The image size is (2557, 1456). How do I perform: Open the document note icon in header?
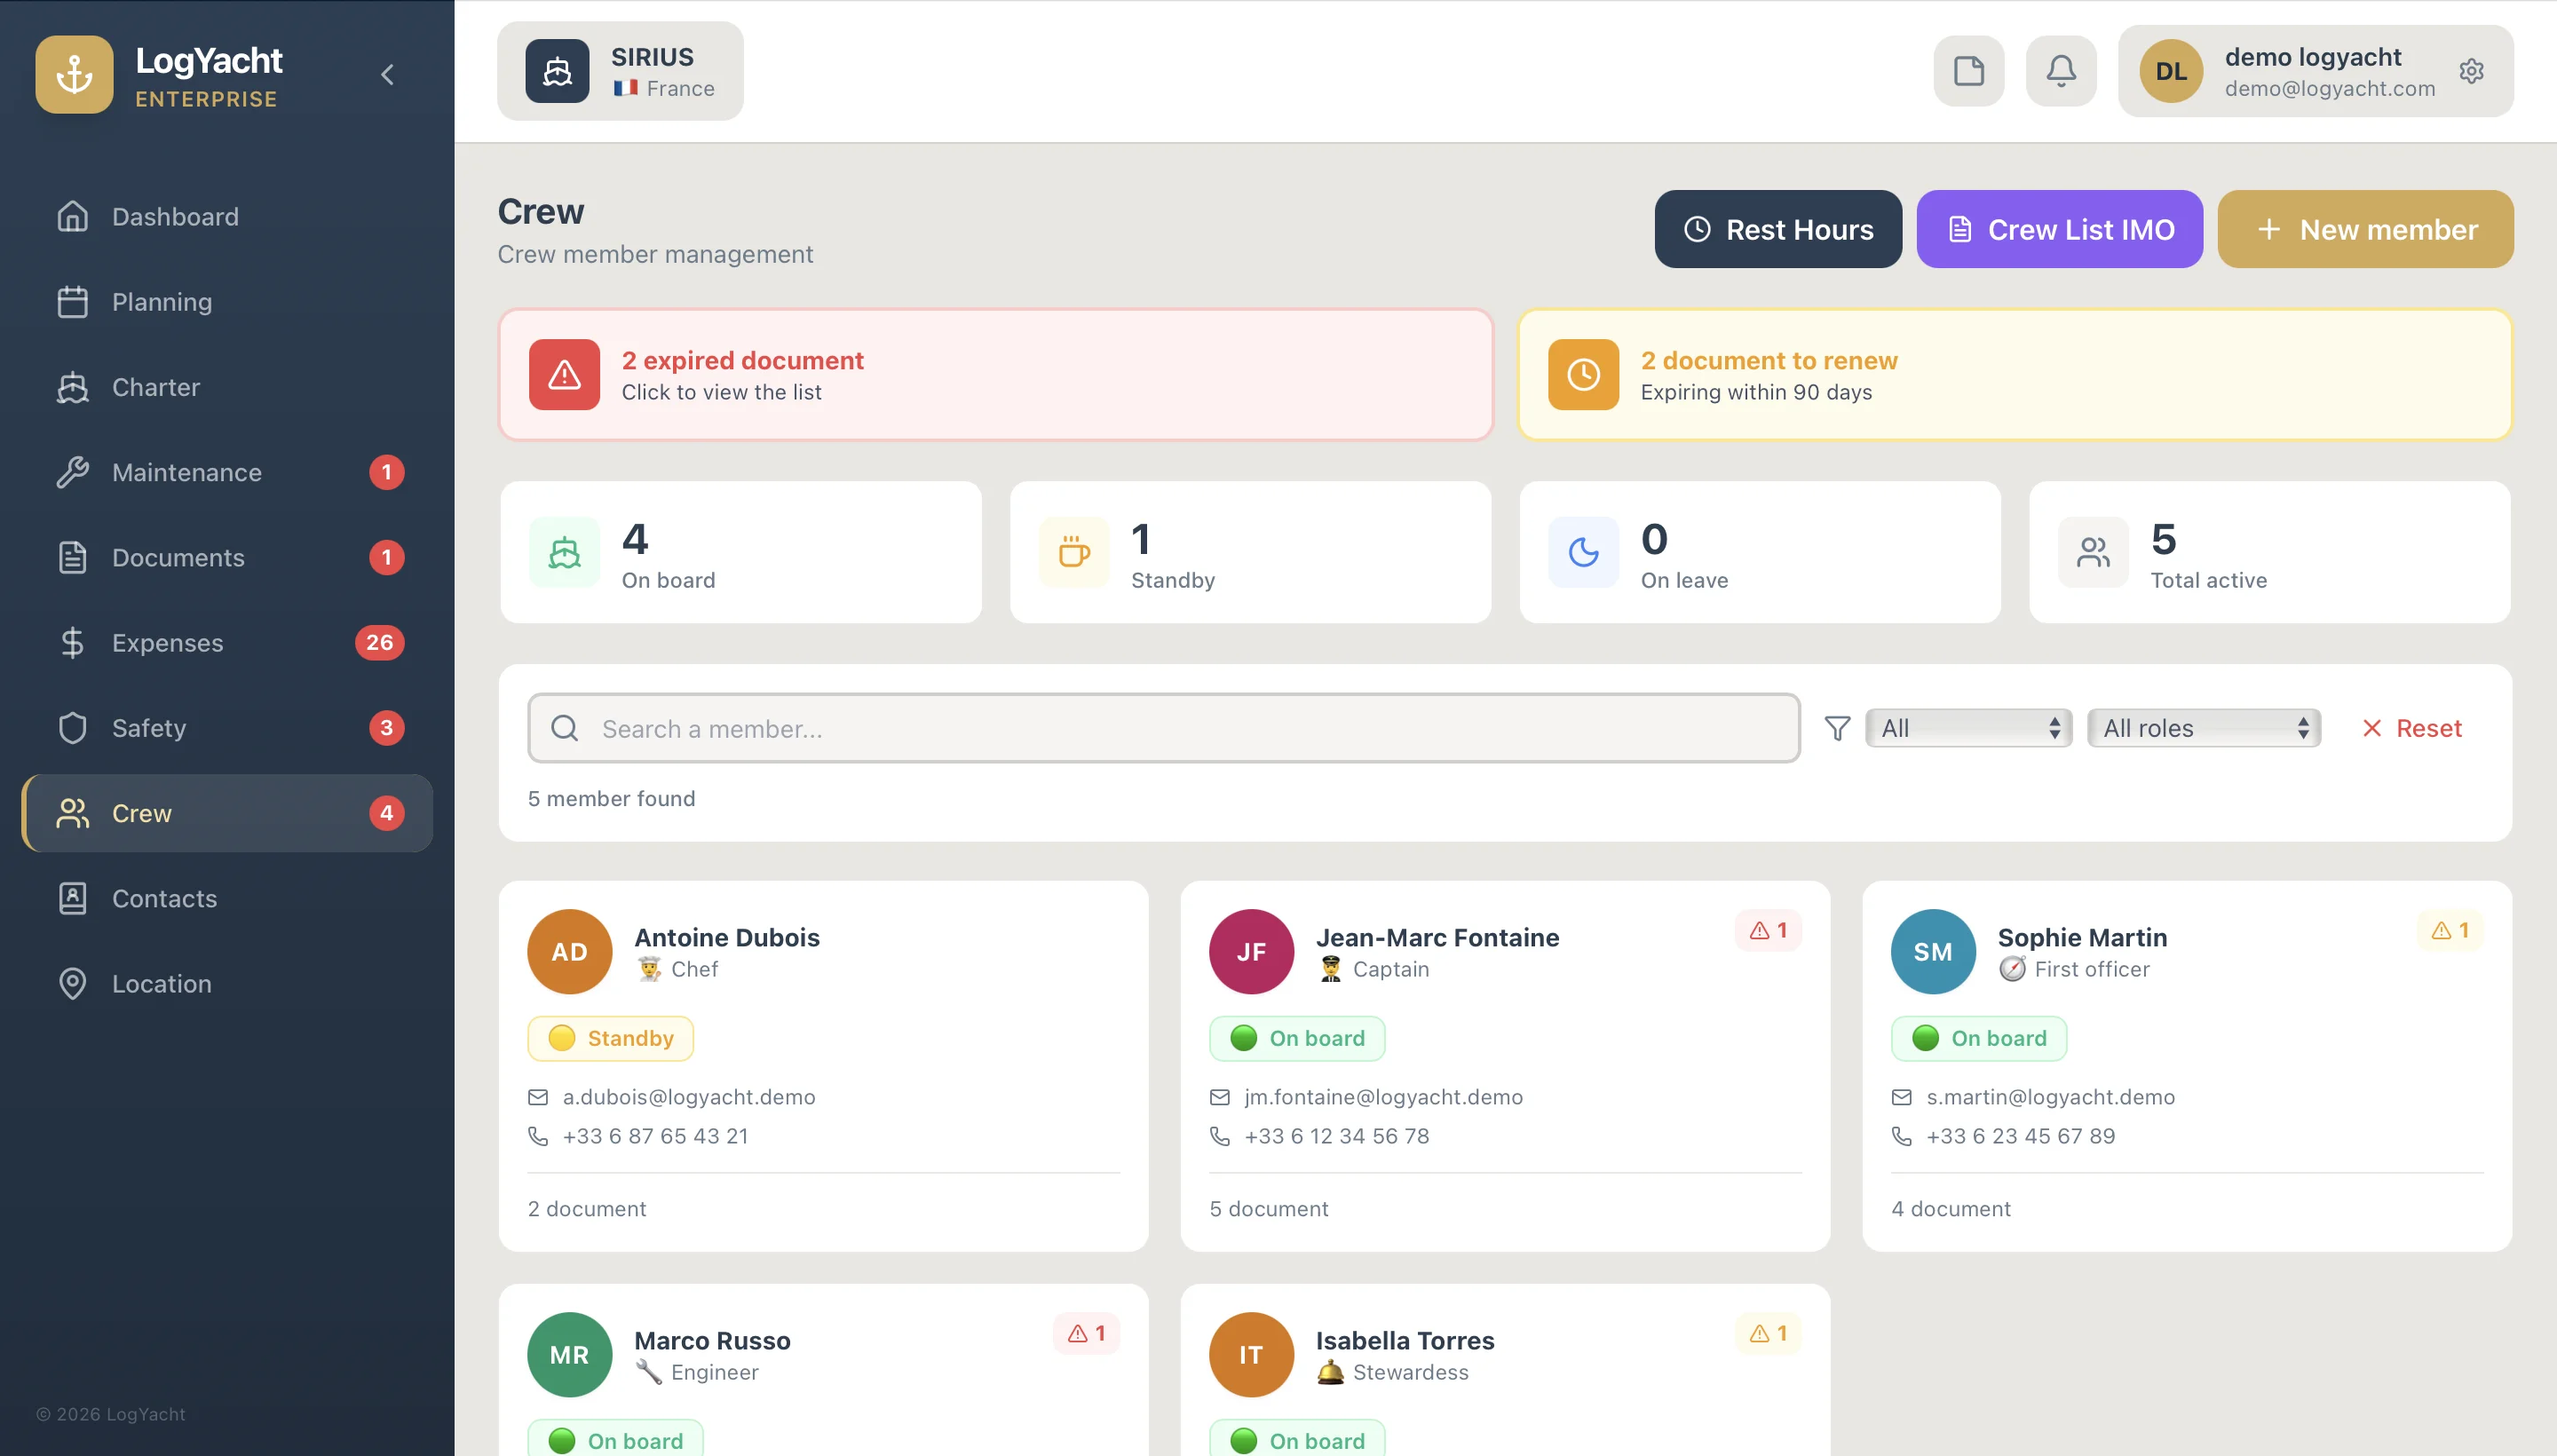[x=1968, y=71]
